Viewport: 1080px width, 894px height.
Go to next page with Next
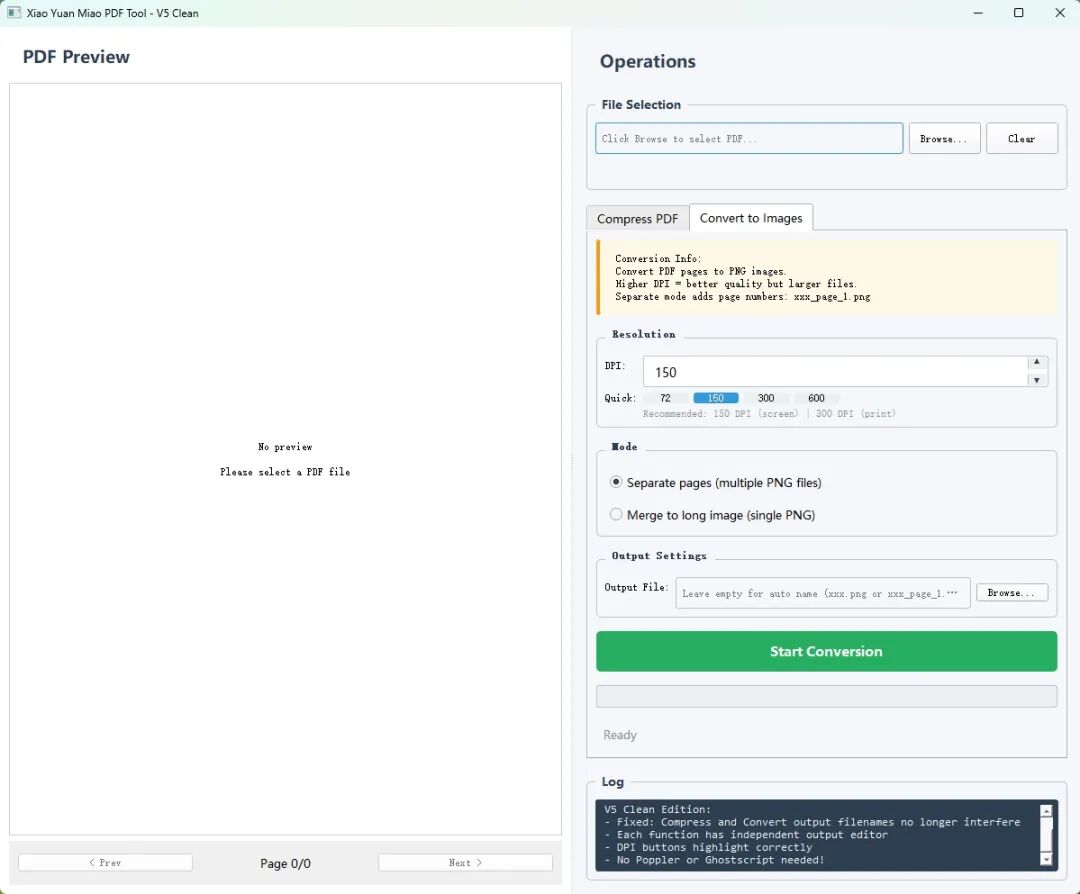(465, 862)
